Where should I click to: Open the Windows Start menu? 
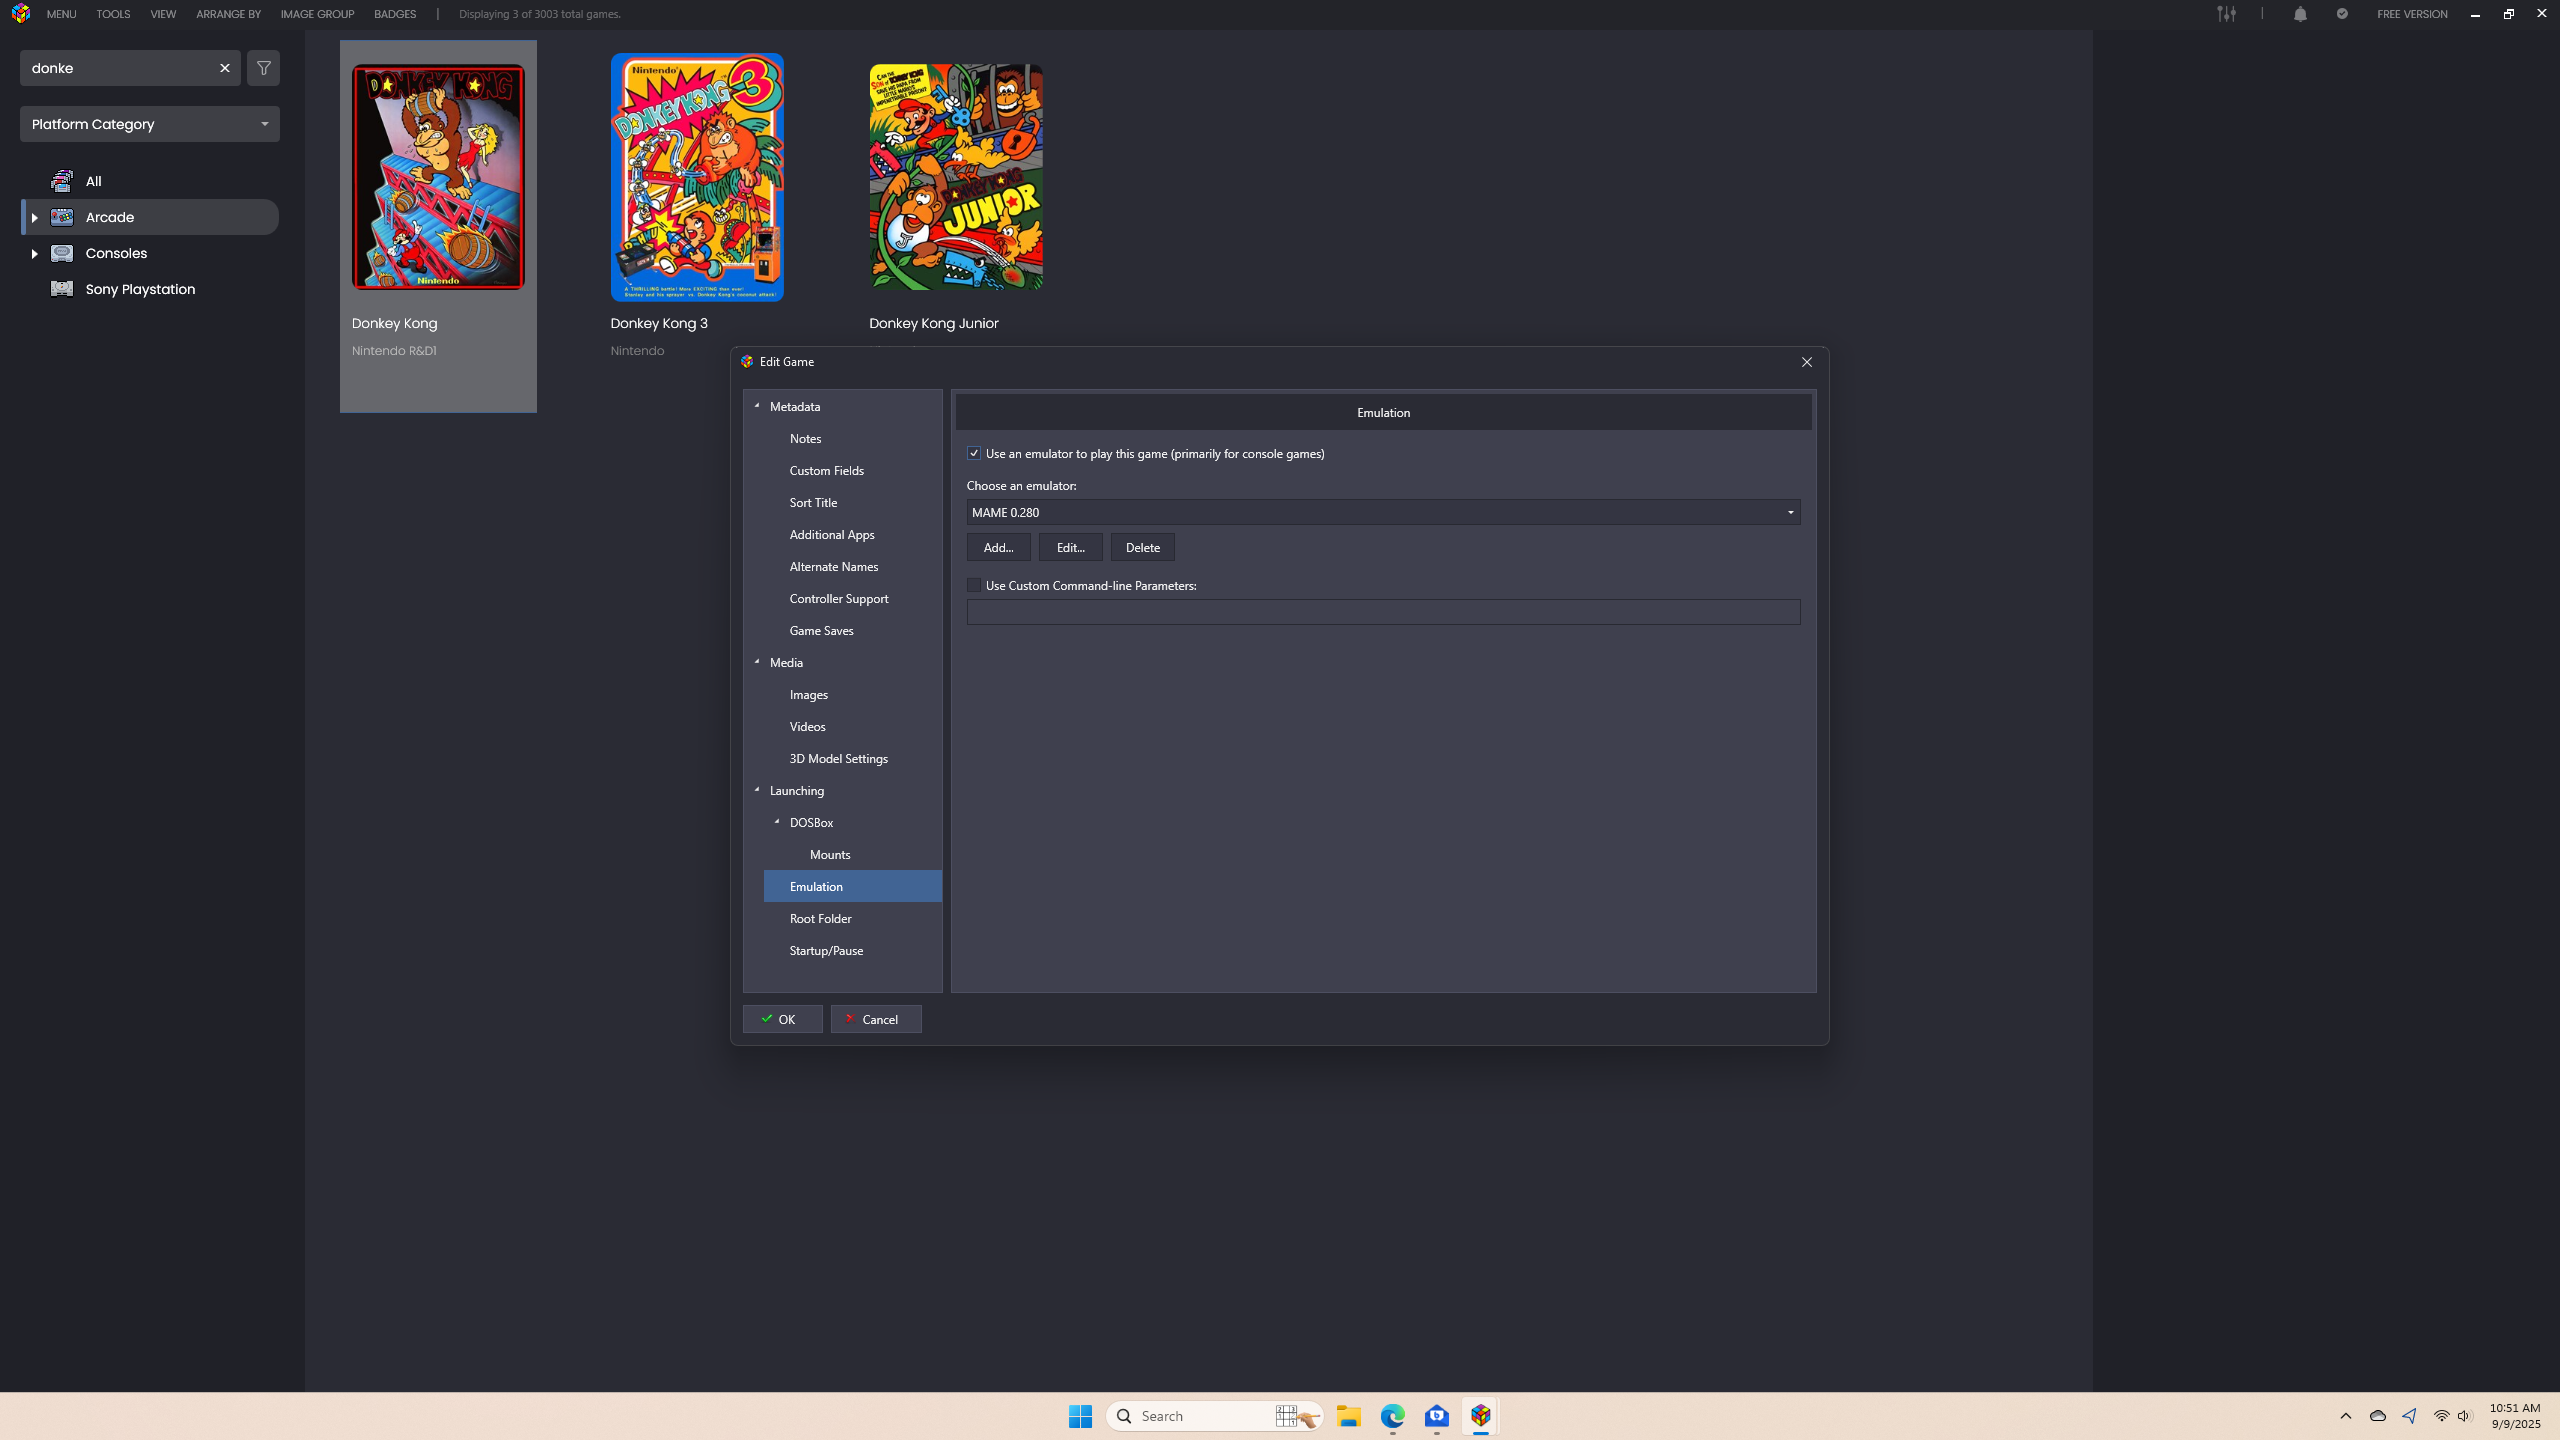[x=1080, y=1416]
